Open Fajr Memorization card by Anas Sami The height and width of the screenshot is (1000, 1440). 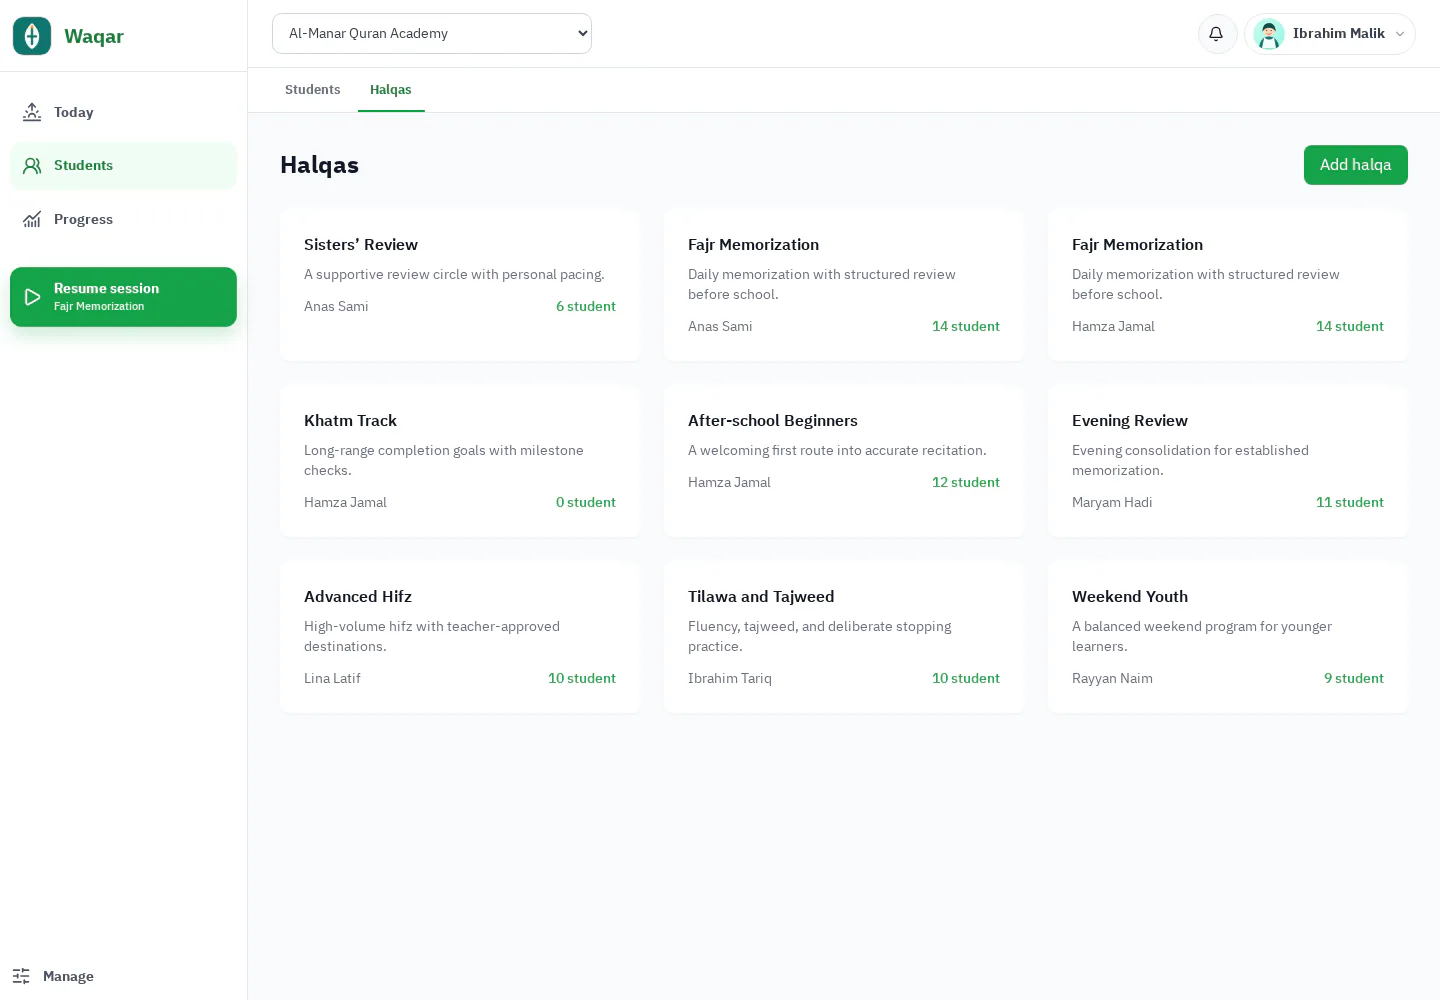click(844, 286)
